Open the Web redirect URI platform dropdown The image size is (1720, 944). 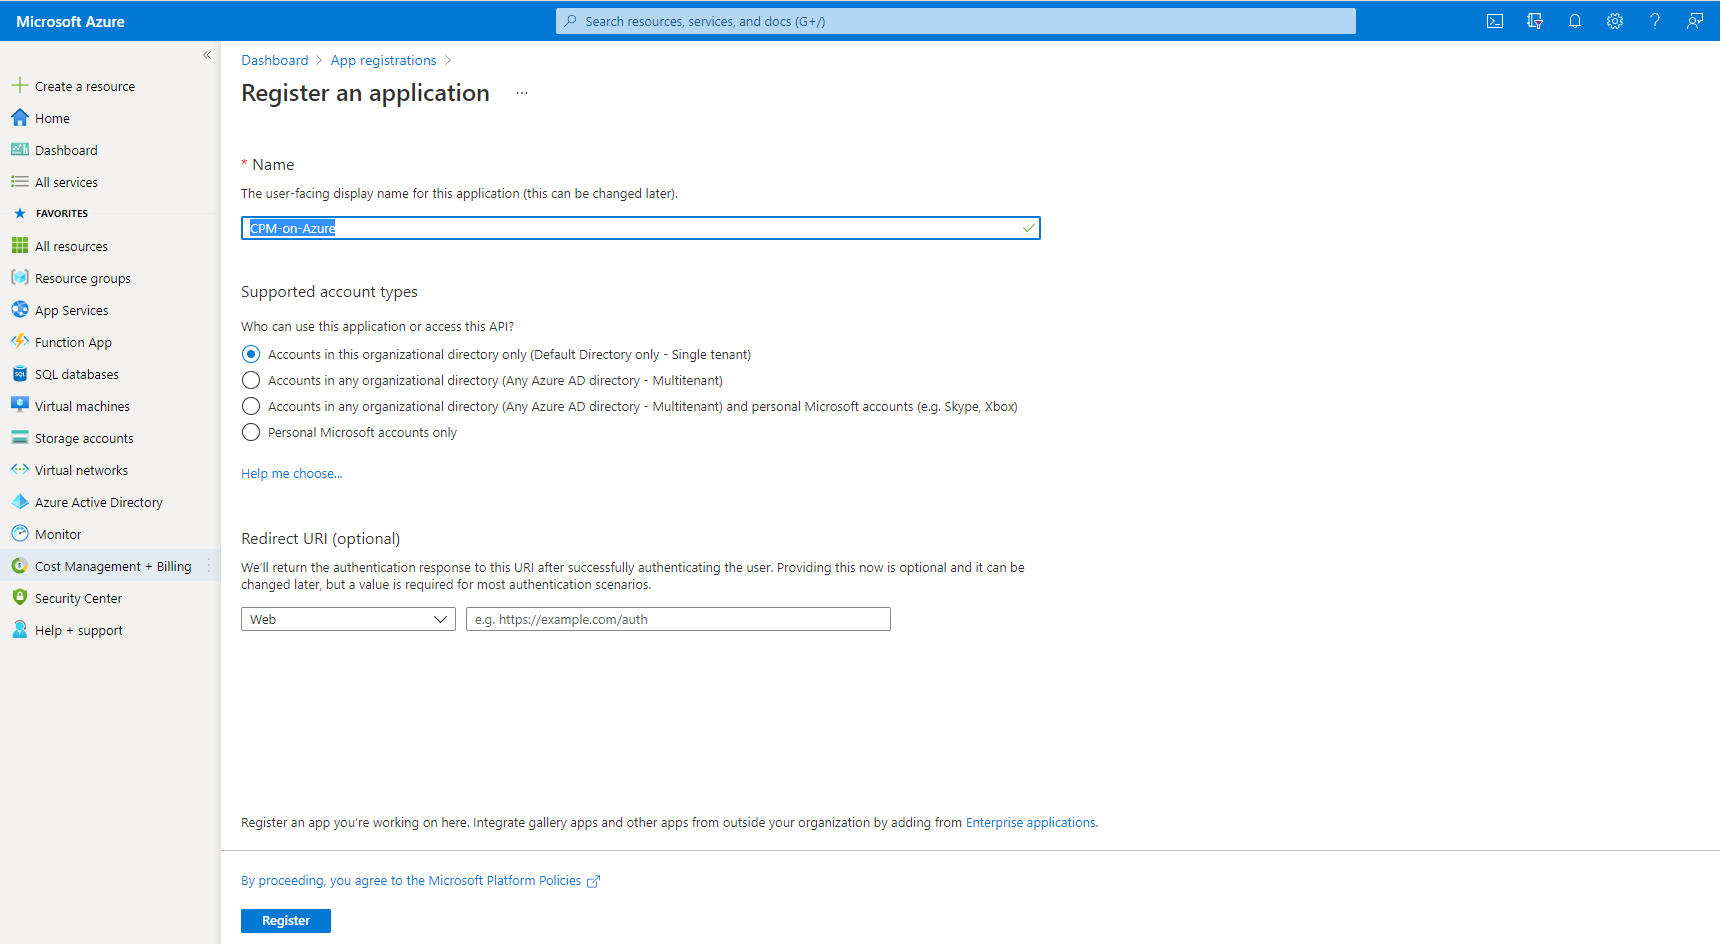click(348, 619)
